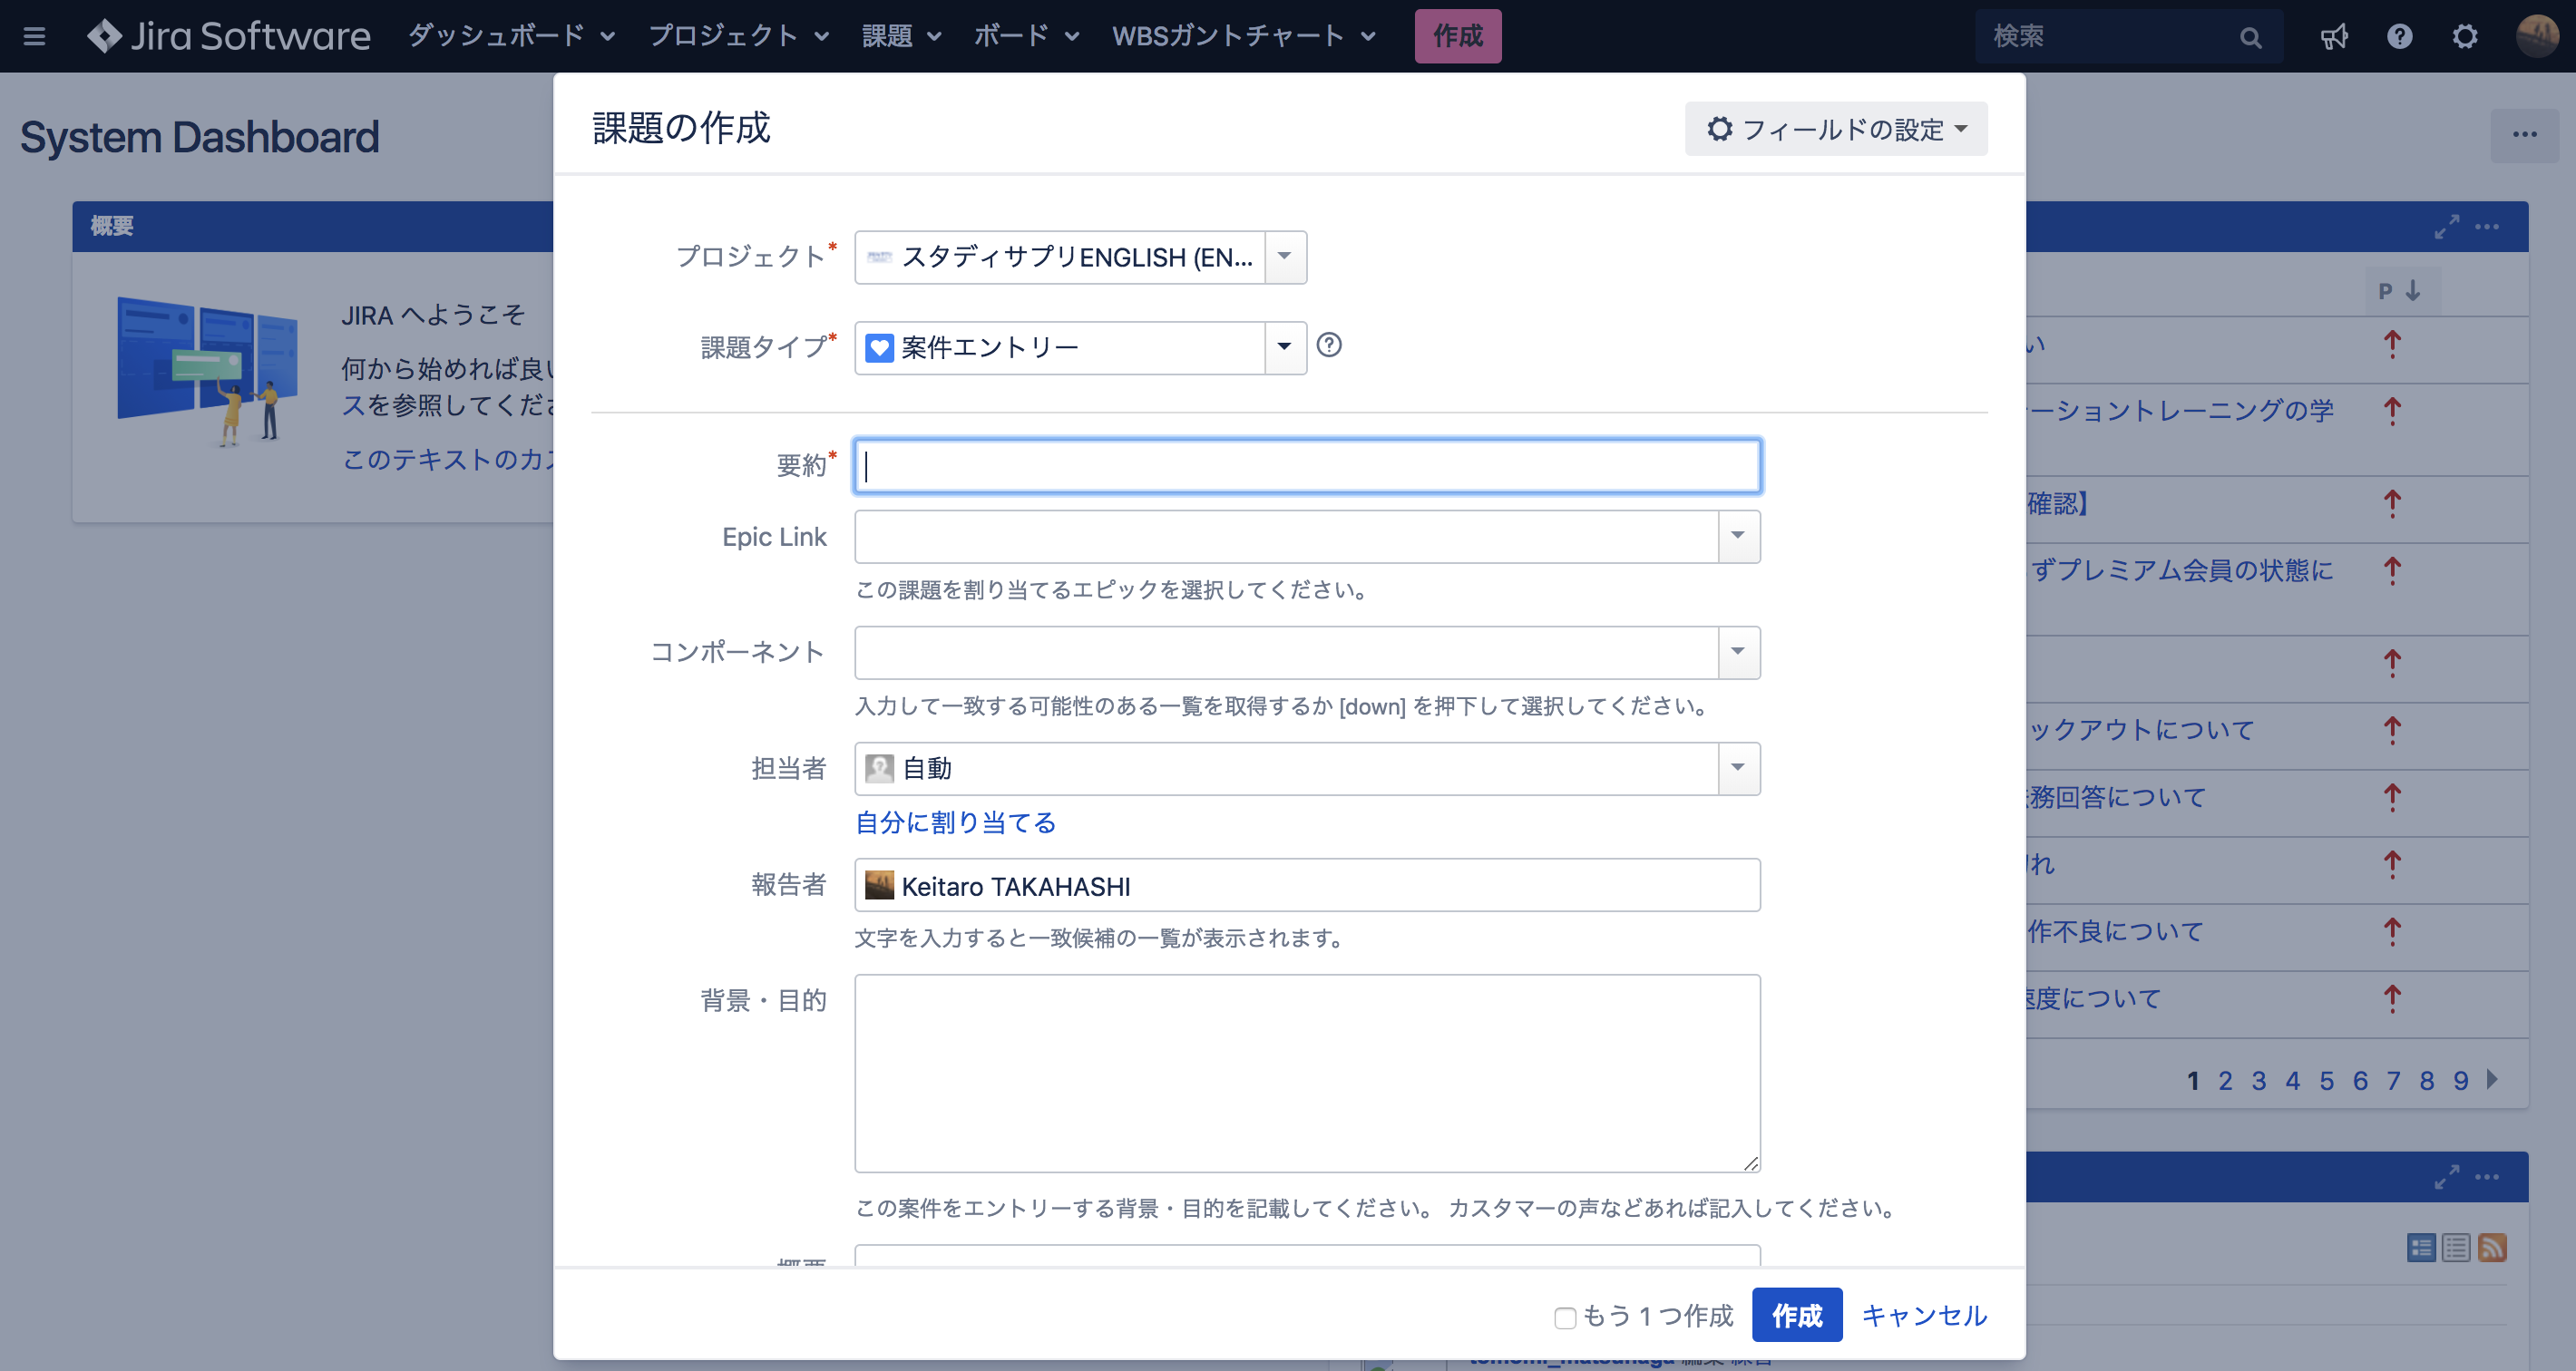Open the ボード top menu
The height and width of the screenshot is (1371, 2576).
click(x=1026, y=36)
